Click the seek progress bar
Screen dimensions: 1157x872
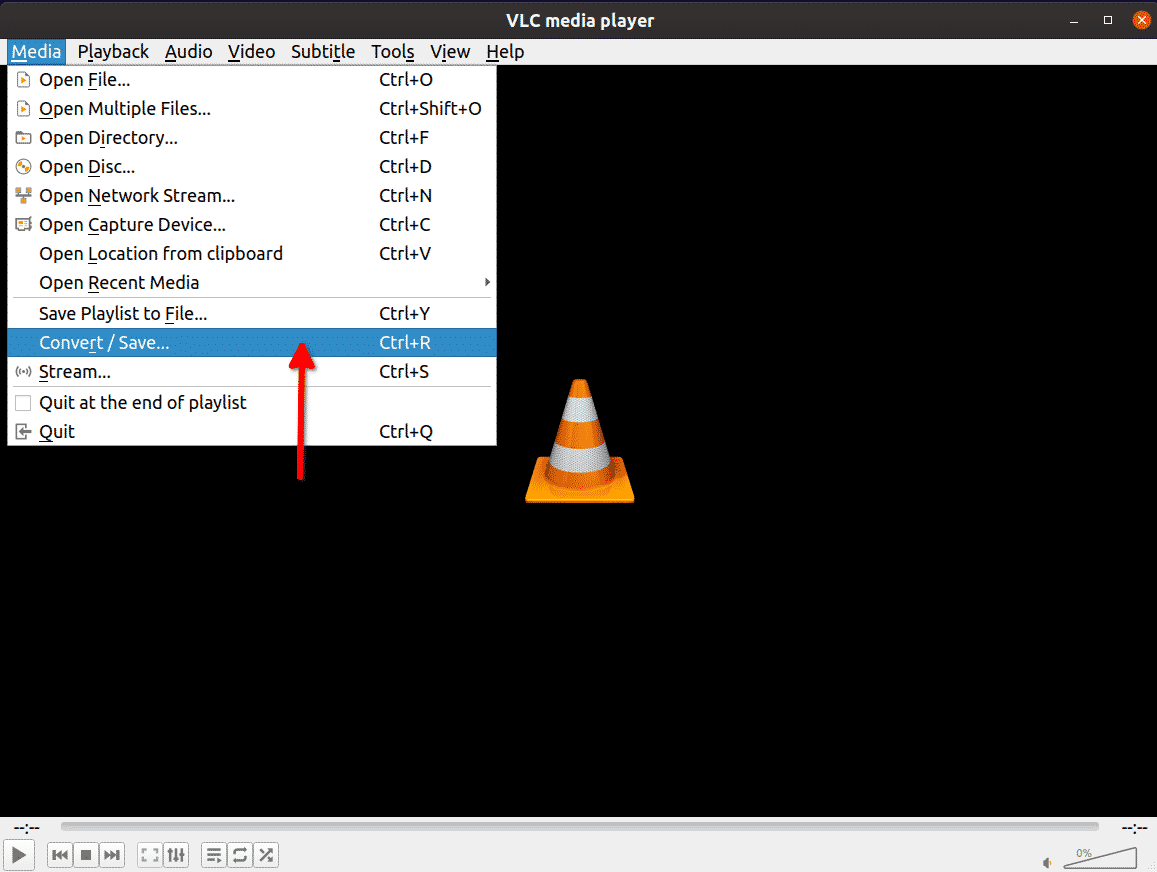pos(579,827)
